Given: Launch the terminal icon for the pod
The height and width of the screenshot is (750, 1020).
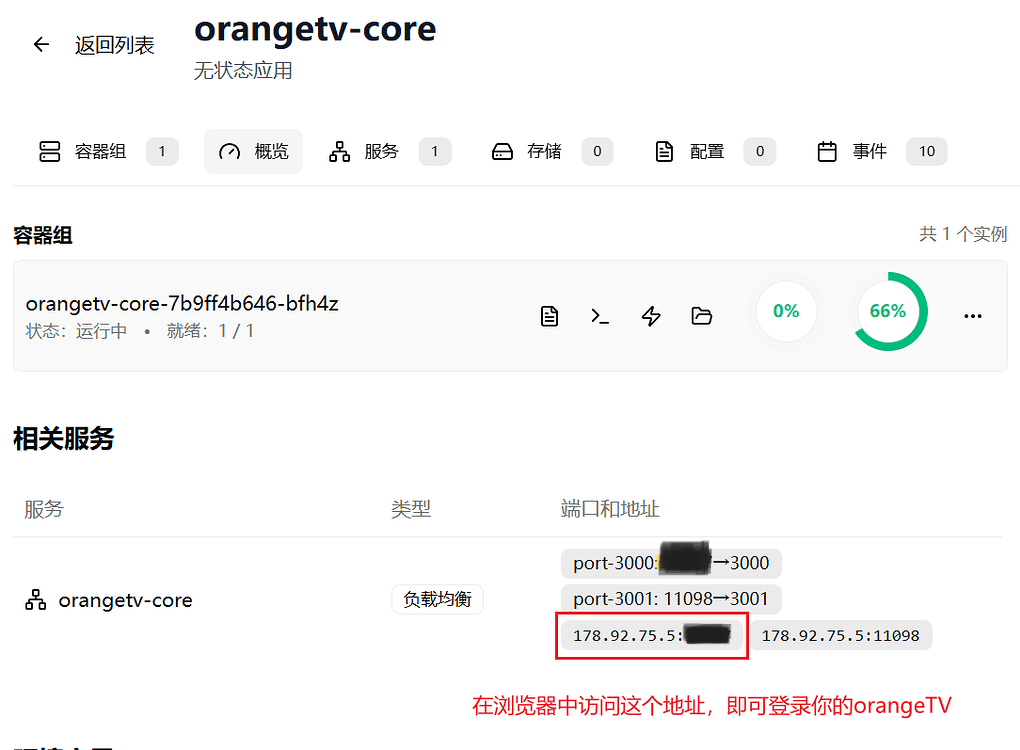Looking at the screenshot, I should (x=600, y=315).
